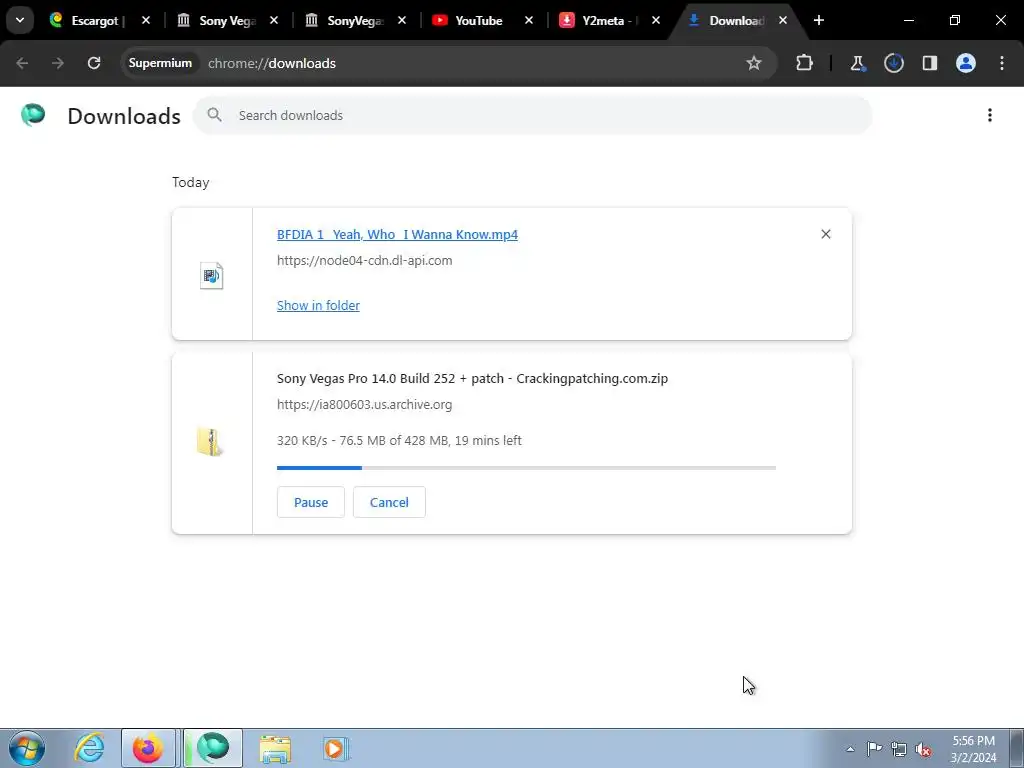
Task: Click the Search downloads field
Action: (x=532, y=115)
